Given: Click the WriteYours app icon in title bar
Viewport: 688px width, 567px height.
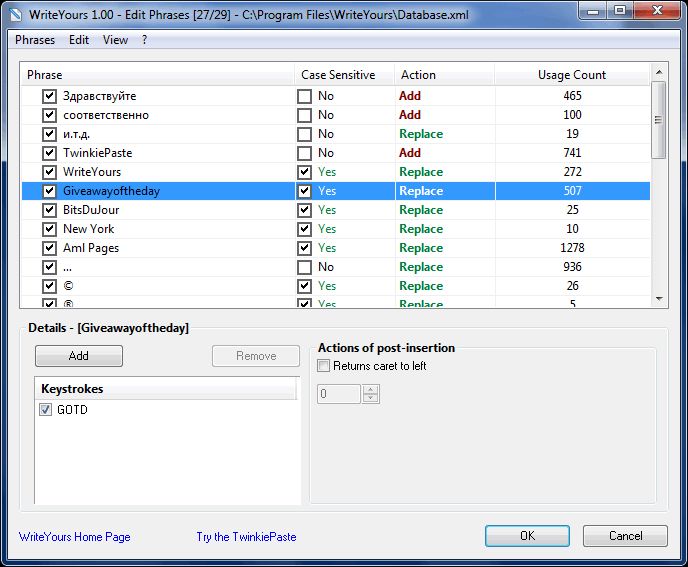Looking at the screenshot, I should tap(16, 14).
